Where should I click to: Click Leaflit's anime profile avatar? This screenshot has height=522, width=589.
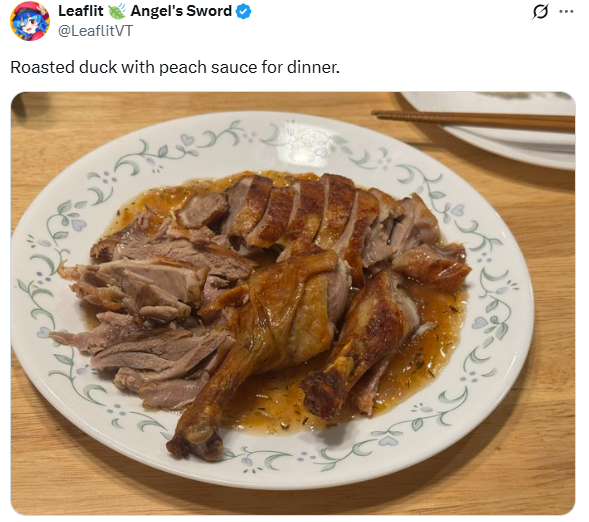30,21
